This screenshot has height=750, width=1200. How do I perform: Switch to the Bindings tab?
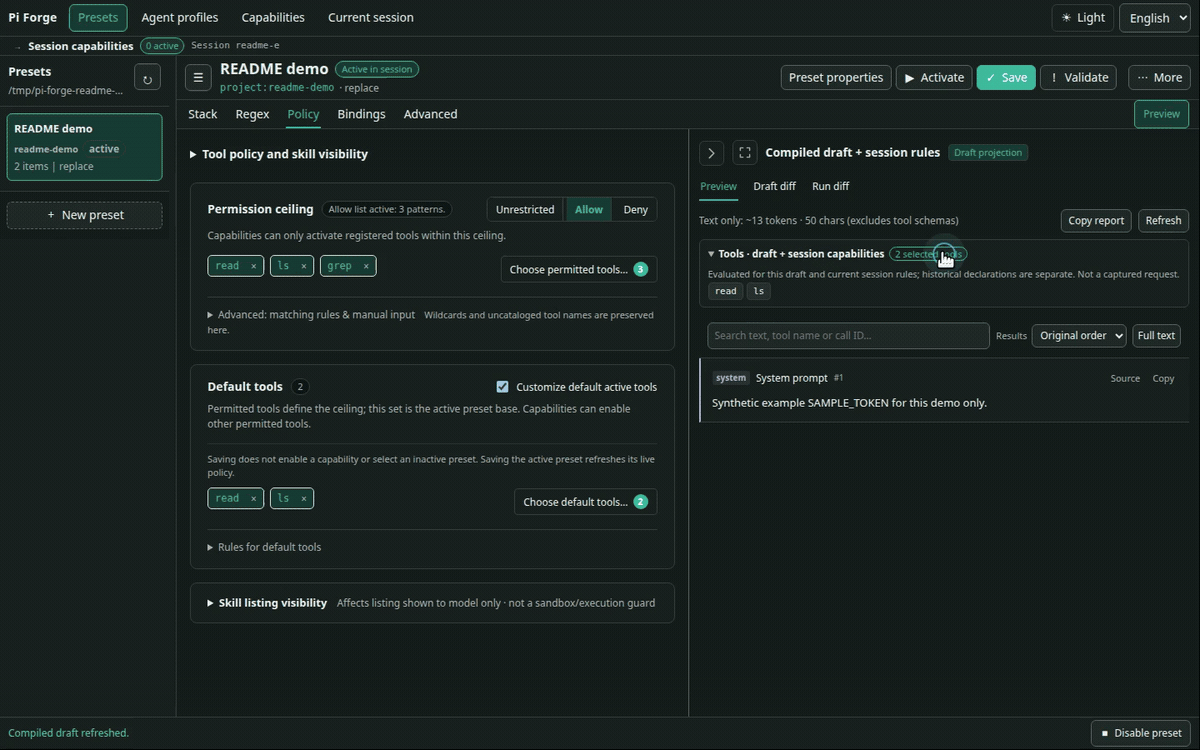point(361,114)
